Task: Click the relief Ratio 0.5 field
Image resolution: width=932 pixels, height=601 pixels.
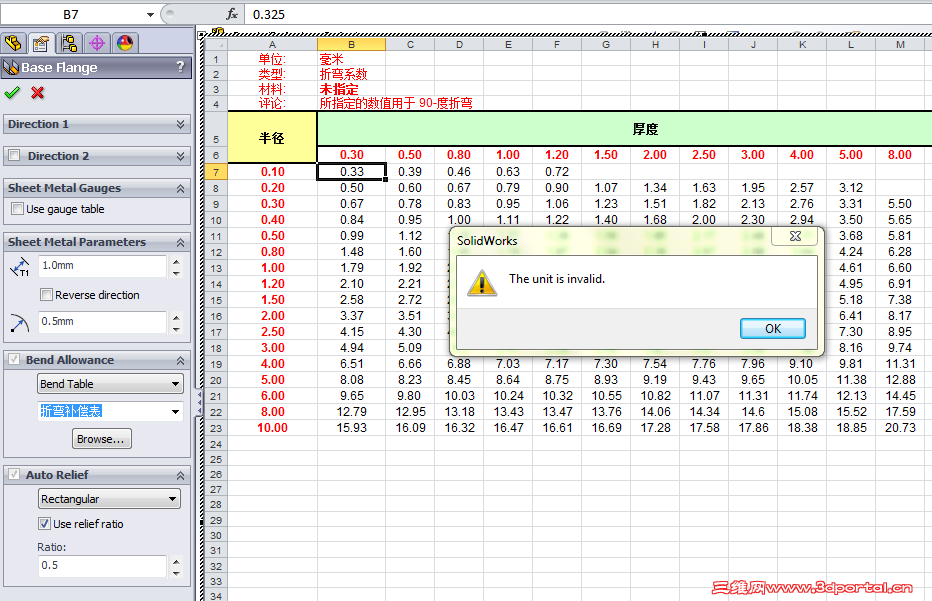Action: [x=102, y=565]
